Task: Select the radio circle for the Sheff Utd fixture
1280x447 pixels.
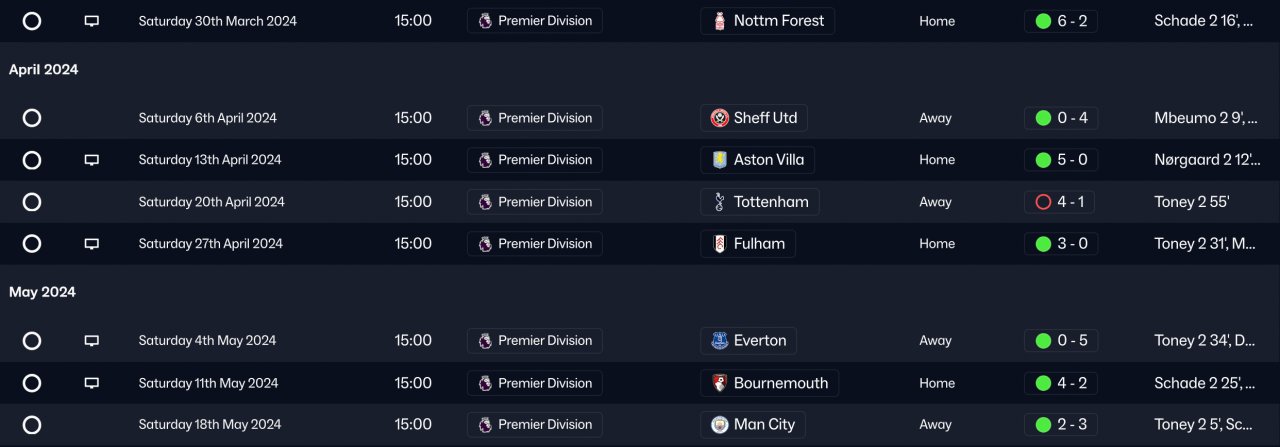Action: [32, 118]
